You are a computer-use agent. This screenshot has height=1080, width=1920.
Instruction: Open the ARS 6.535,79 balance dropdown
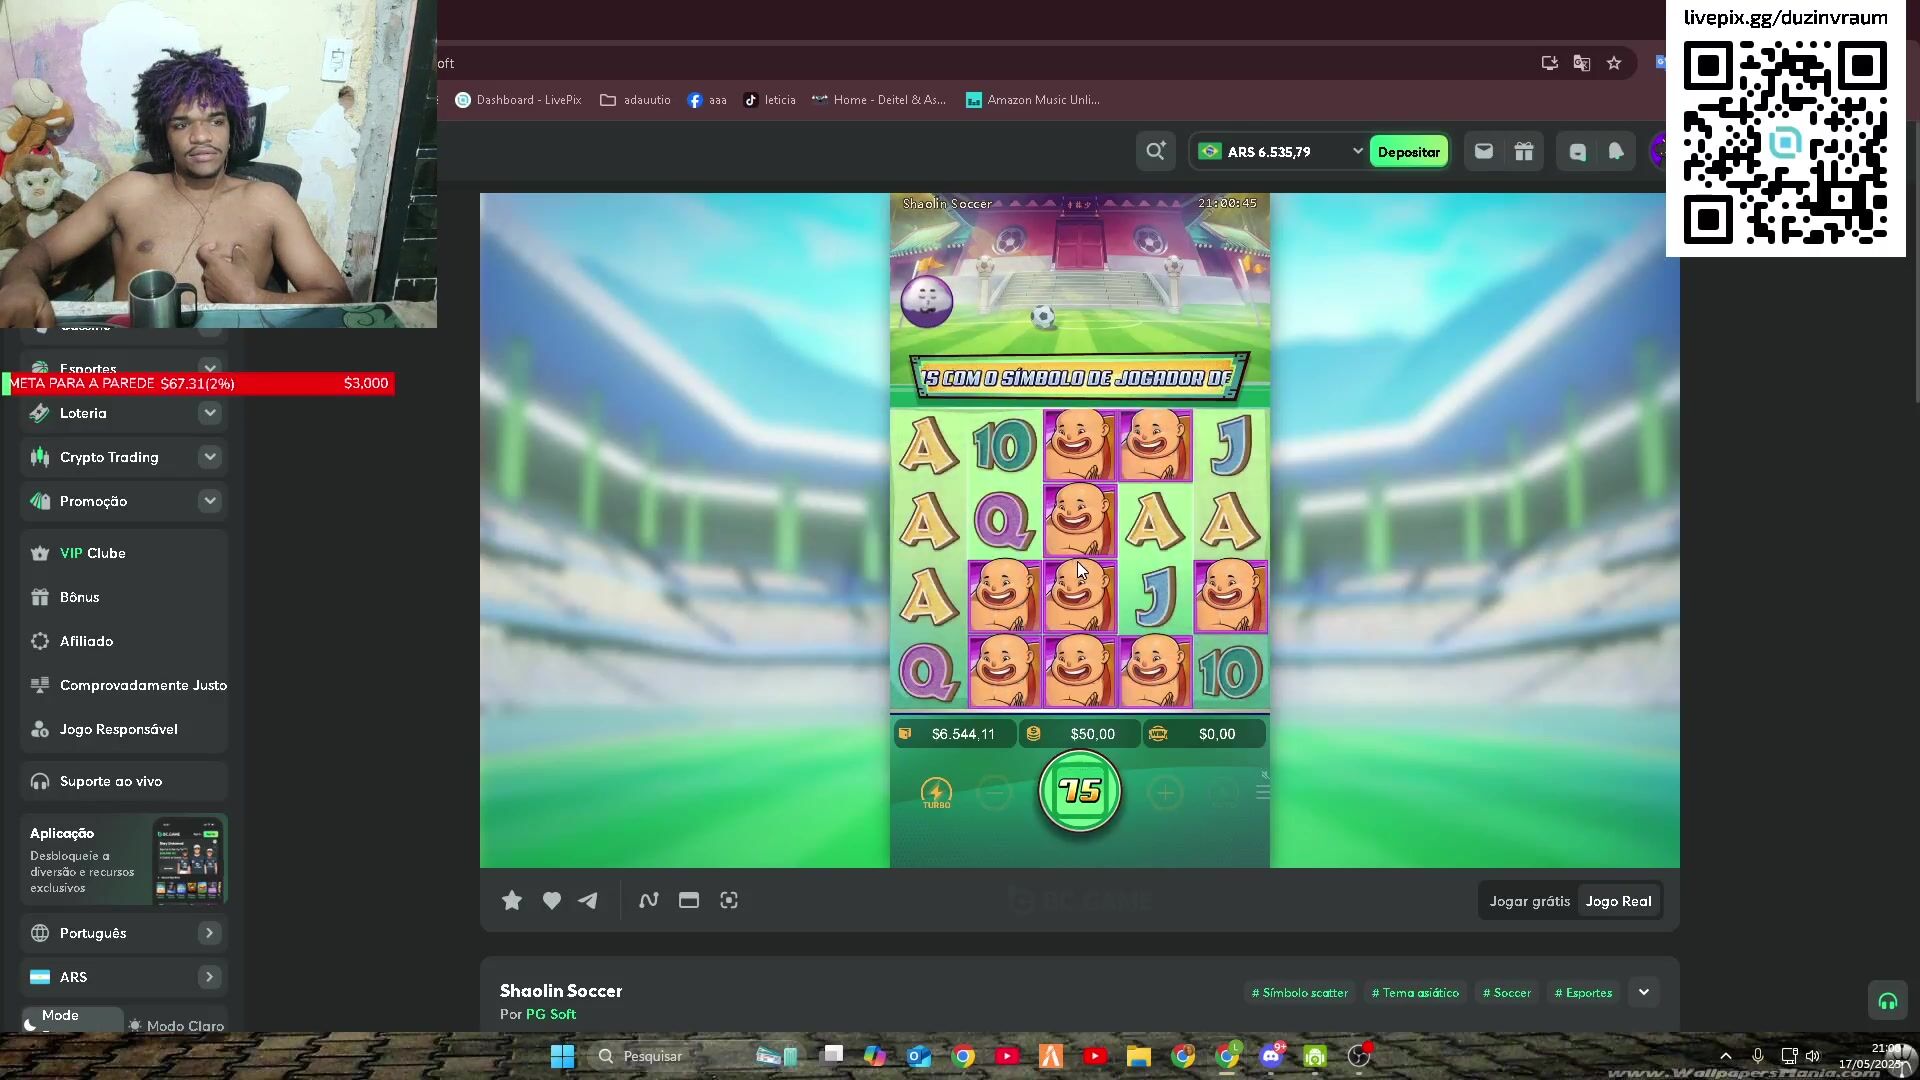(x=1280, y=152)
